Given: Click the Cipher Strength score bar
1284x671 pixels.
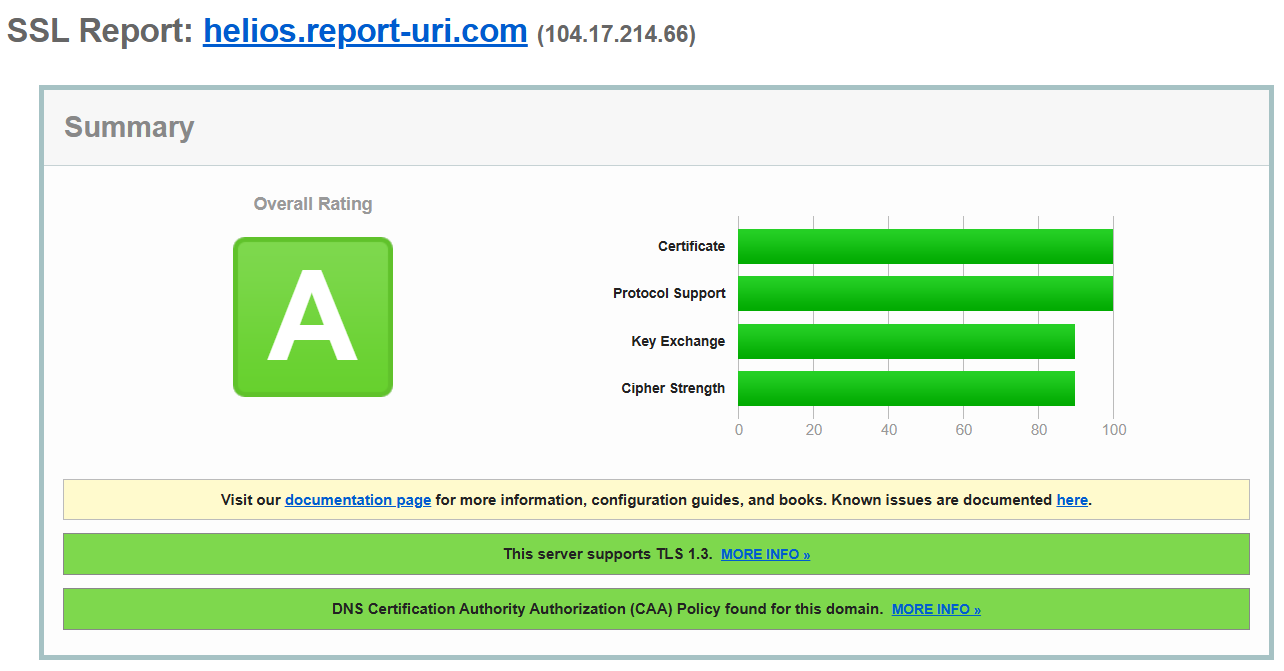Looking at the screenshot, I should tap(906, 388).
